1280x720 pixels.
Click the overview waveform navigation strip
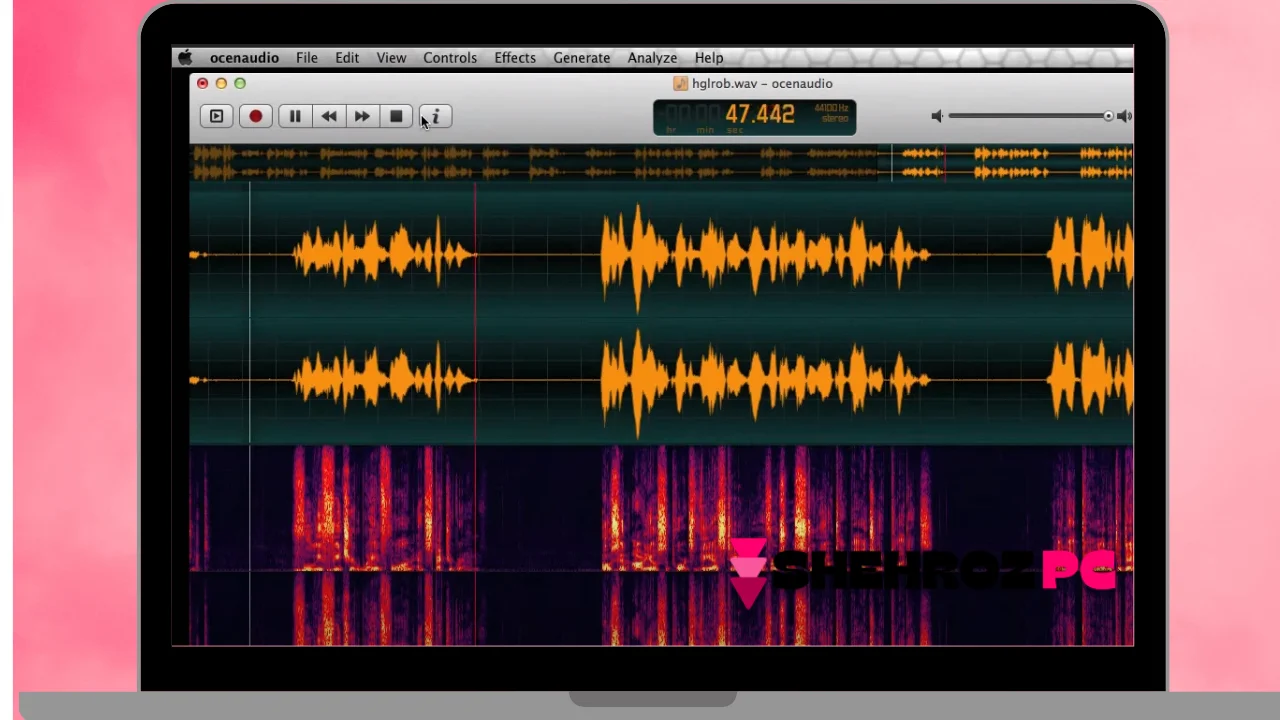click(x=661, y=163)
